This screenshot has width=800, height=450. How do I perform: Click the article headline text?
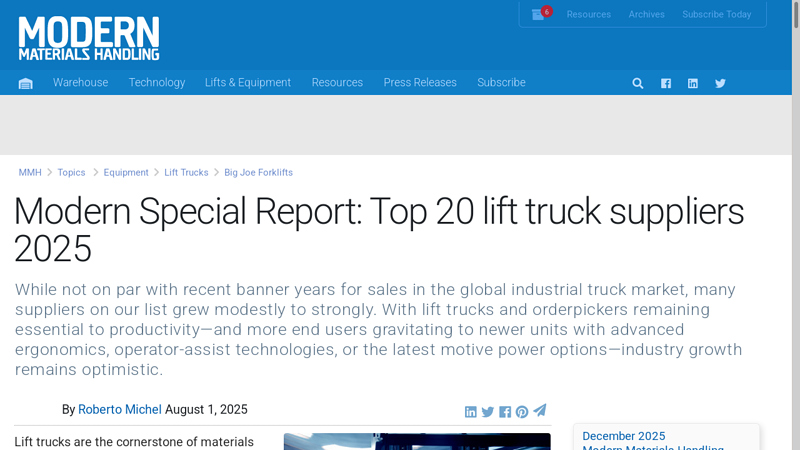[x=379, y=230]
